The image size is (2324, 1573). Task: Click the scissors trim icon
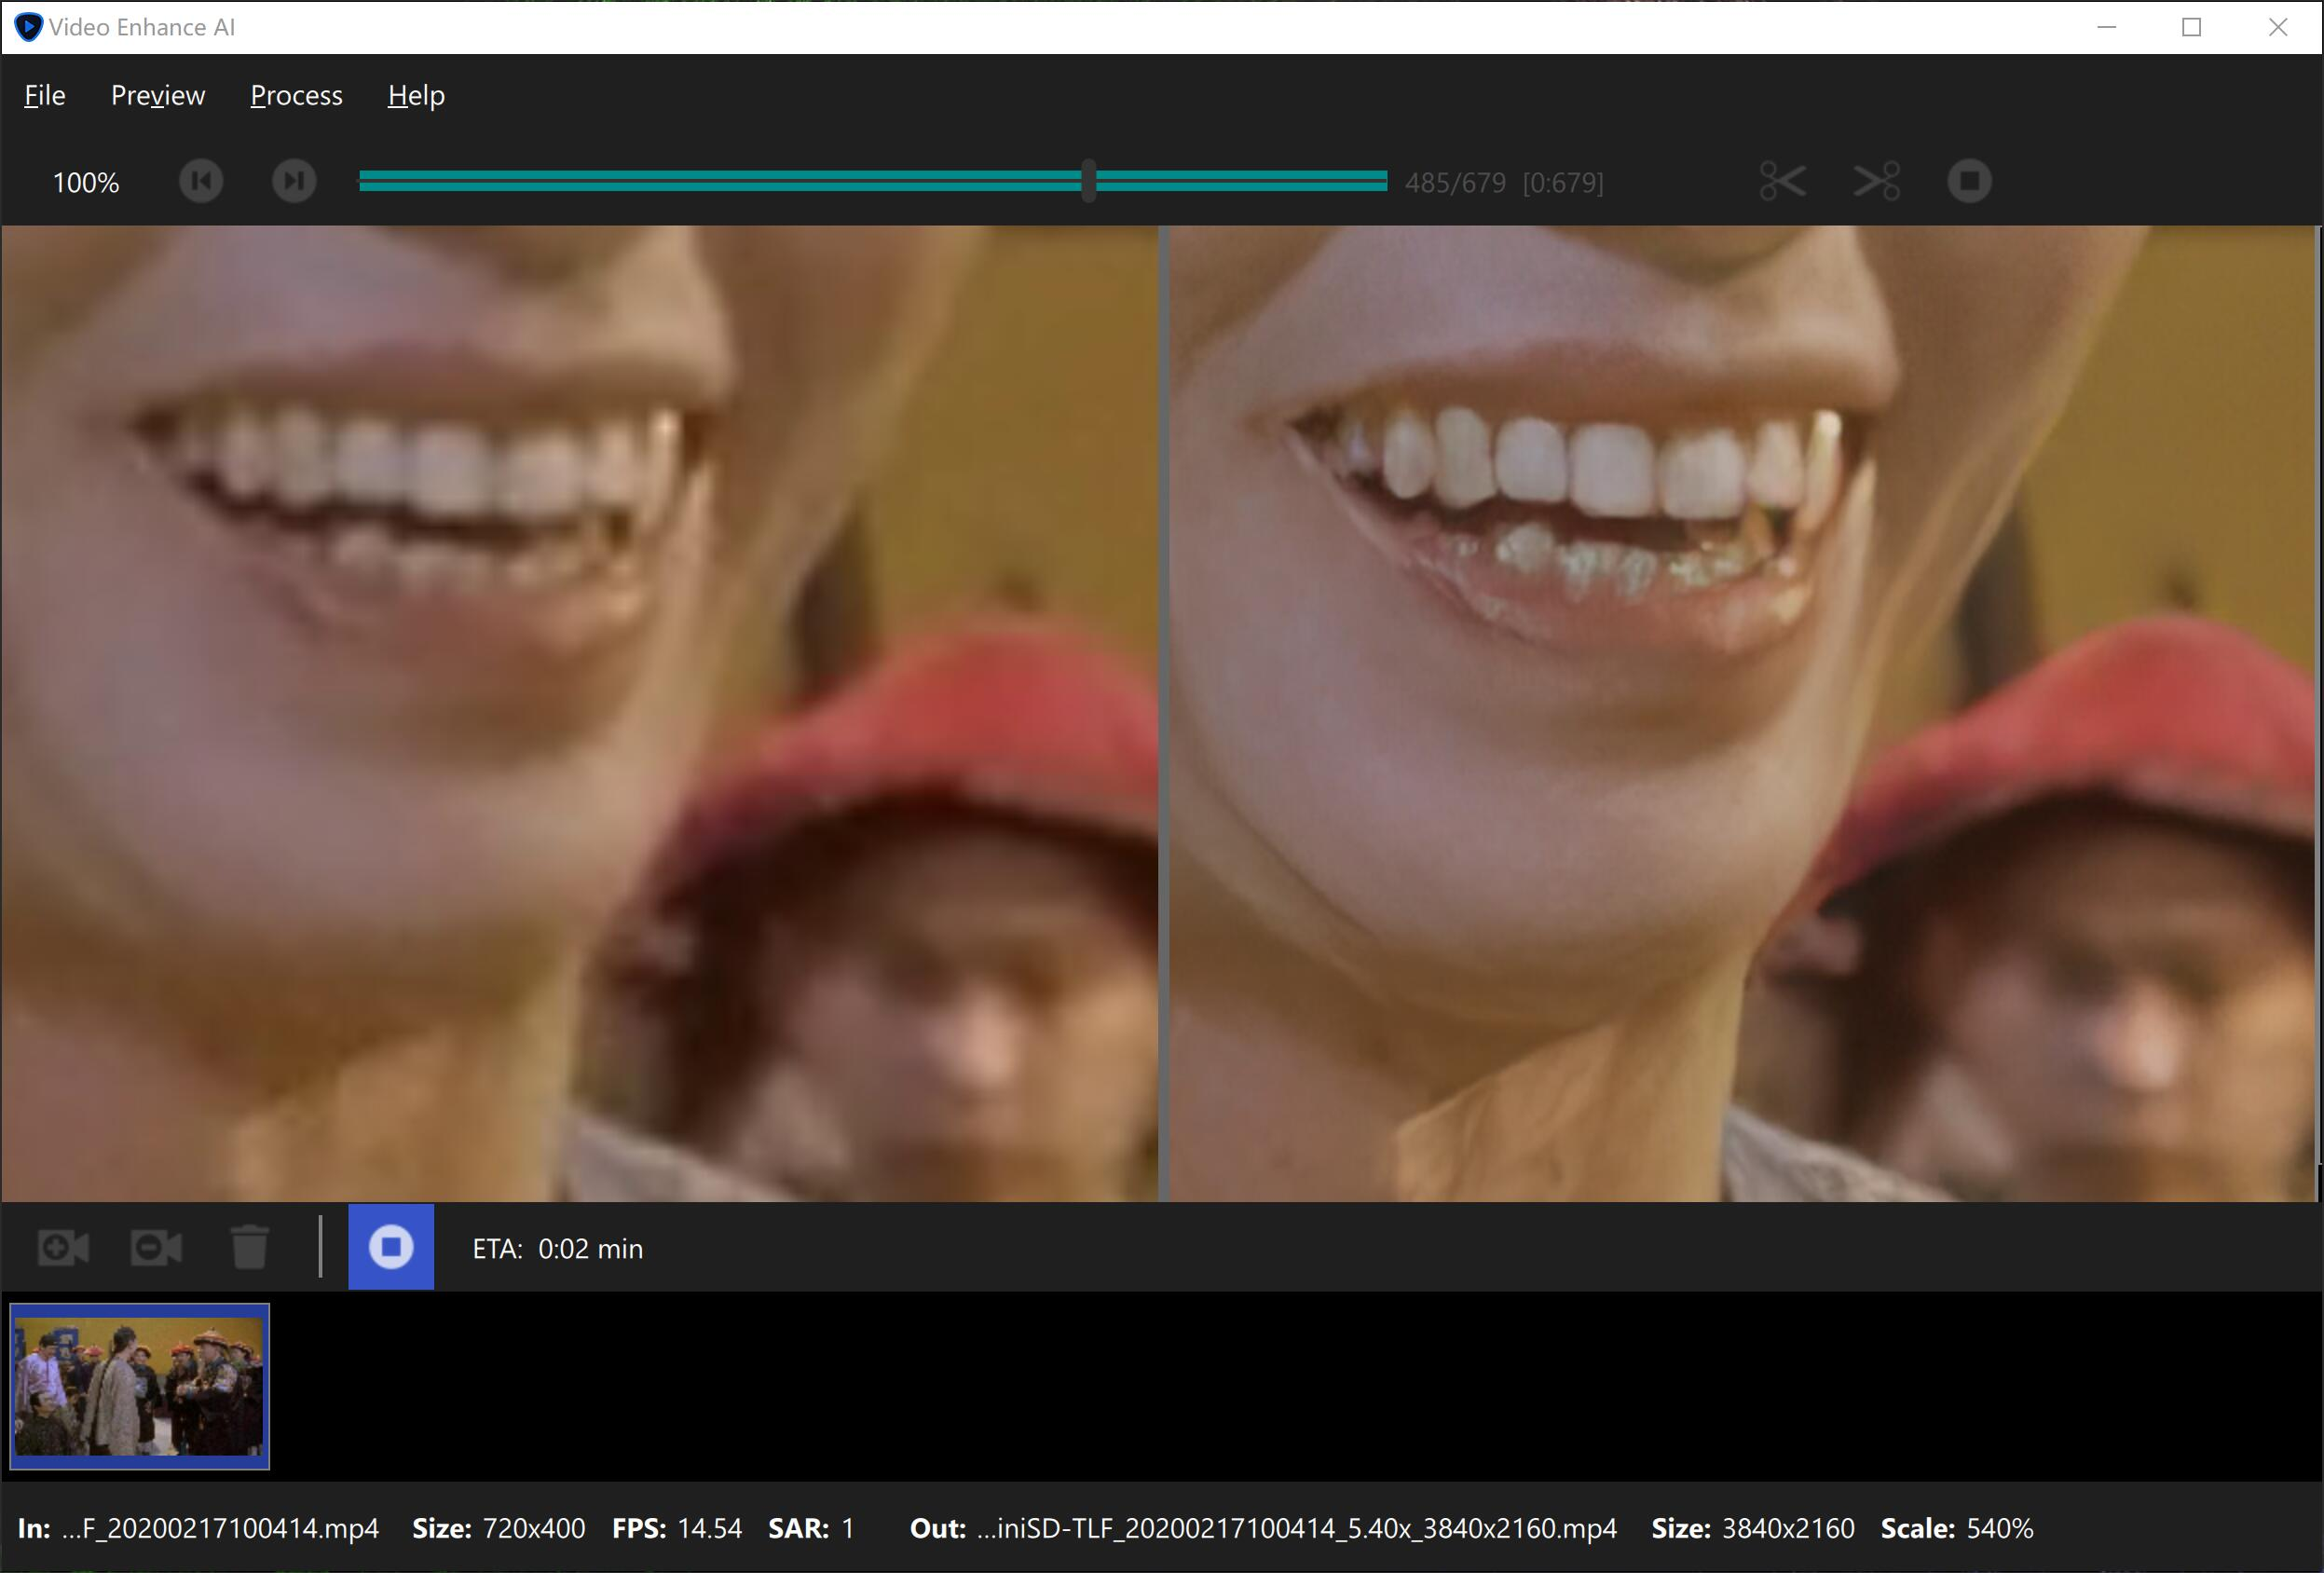(x=1782, y=181)
